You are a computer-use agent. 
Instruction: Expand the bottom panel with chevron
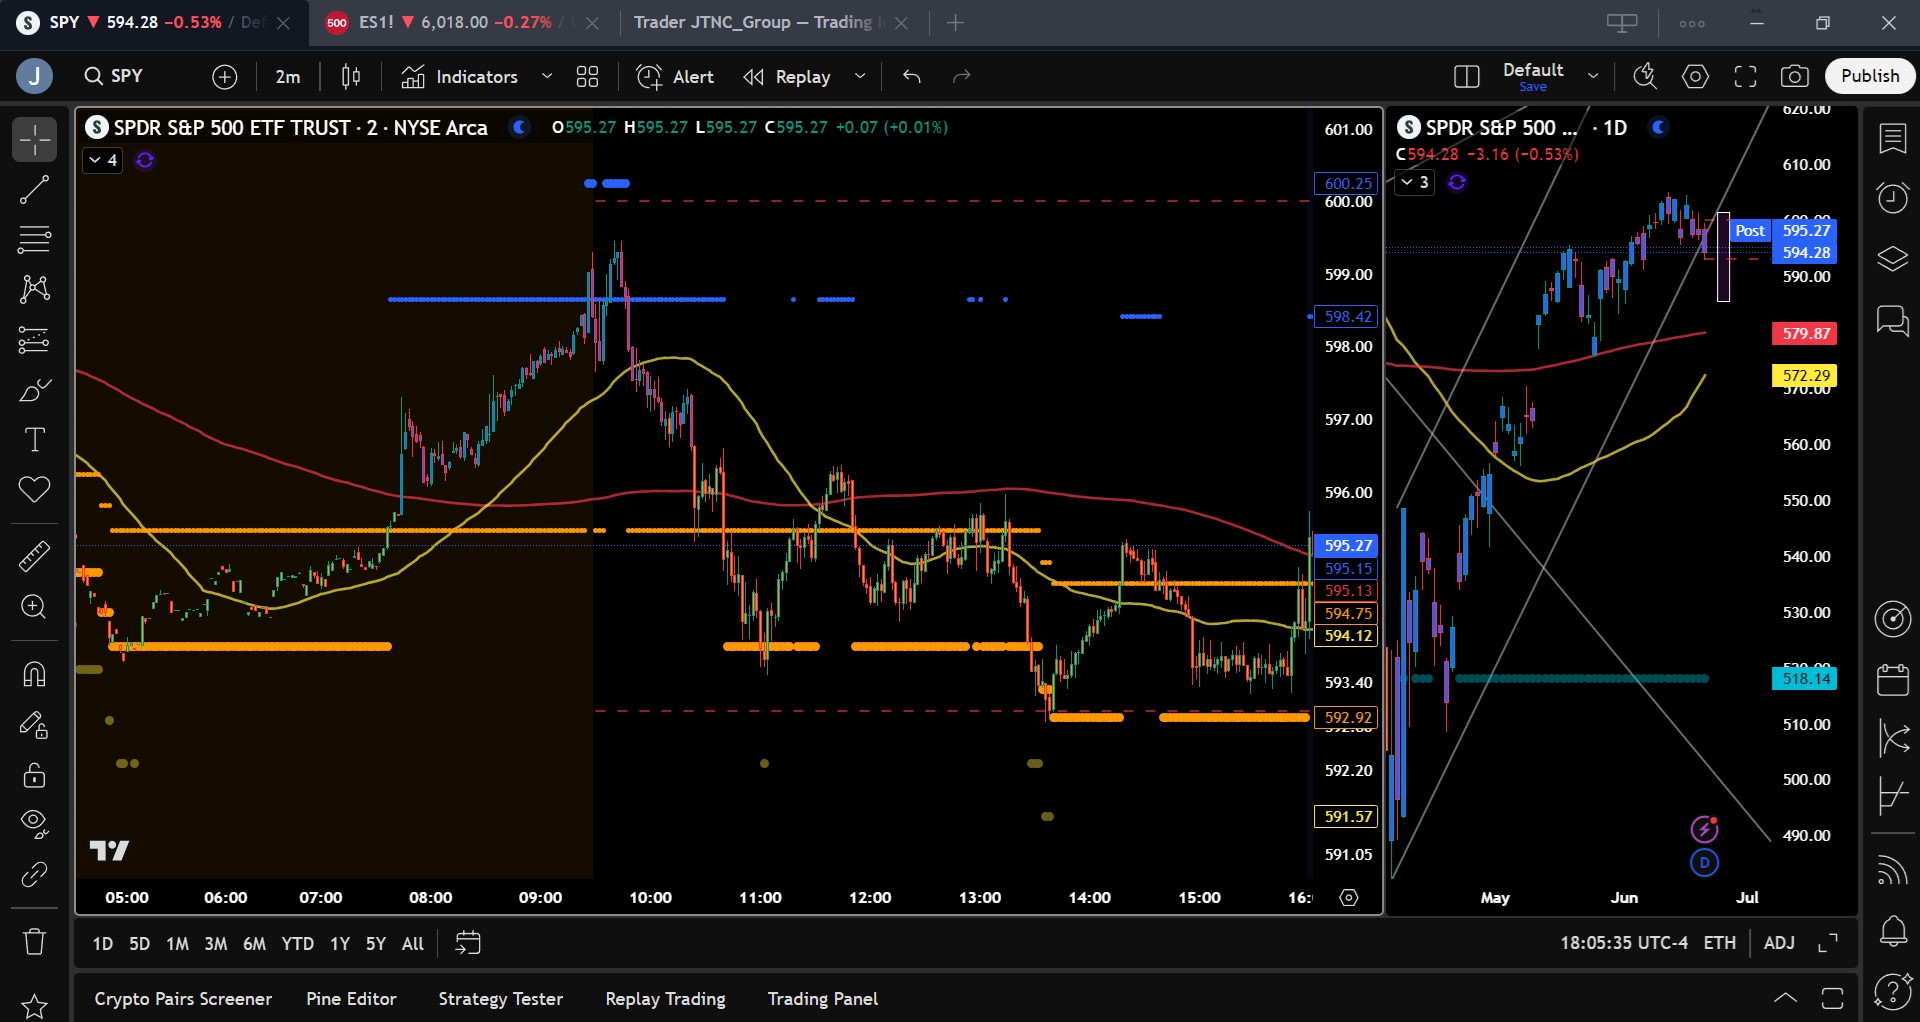pyautogui.click(x=1785, y=998)
